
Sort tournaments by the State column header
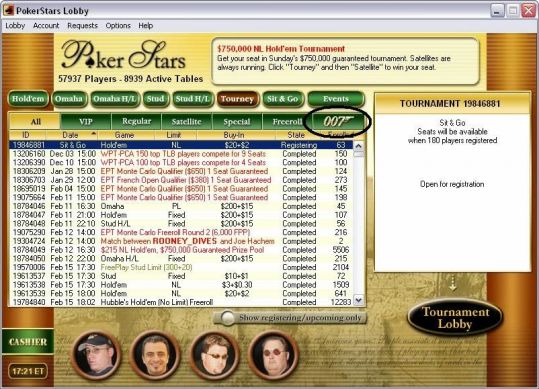coord(296,135)
